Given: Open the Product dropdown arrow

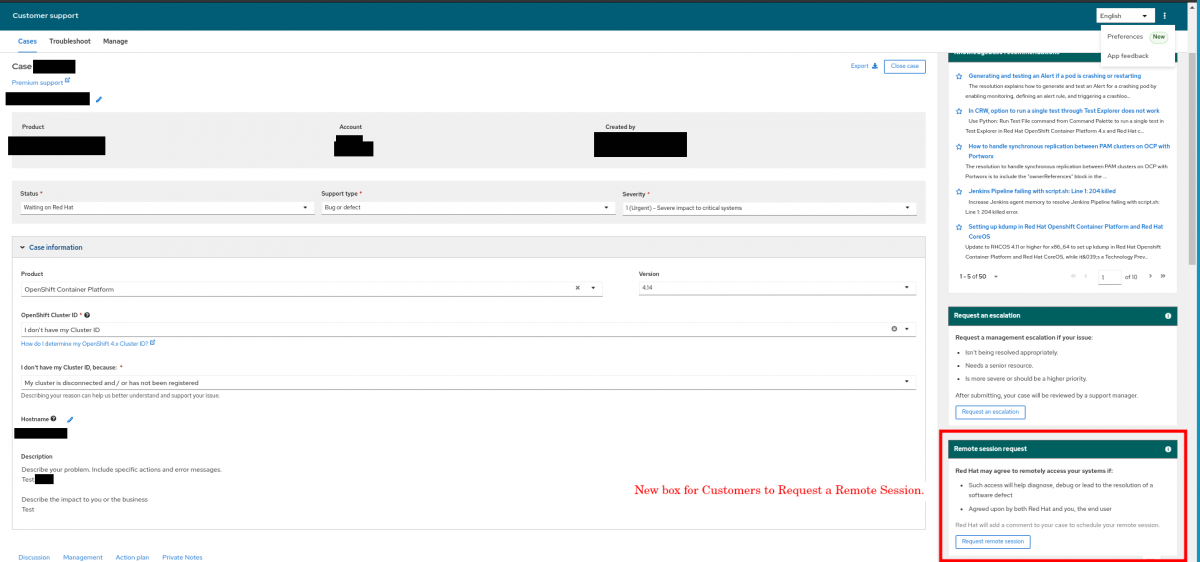Looking at the screenshot, I should click(x=594, y=288).
